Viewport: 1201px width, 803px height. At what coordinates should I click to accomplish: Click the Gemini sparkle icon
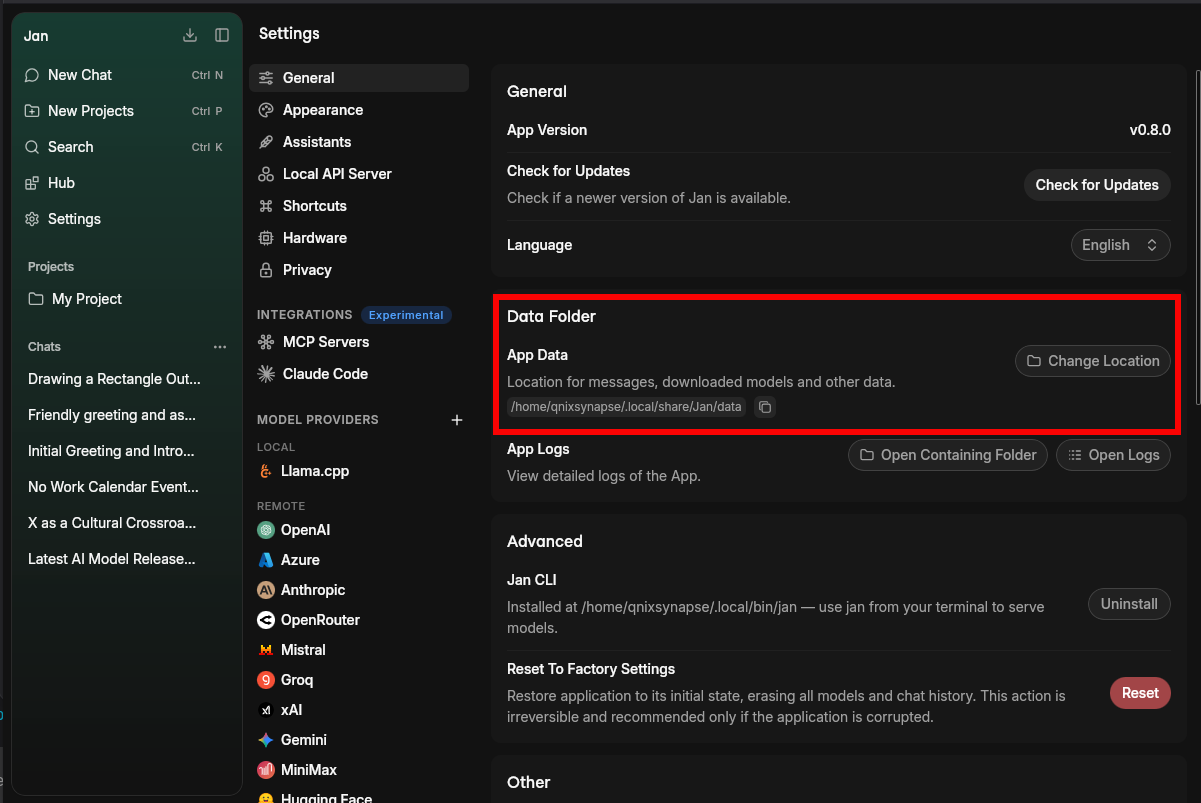tap(265, 740)
